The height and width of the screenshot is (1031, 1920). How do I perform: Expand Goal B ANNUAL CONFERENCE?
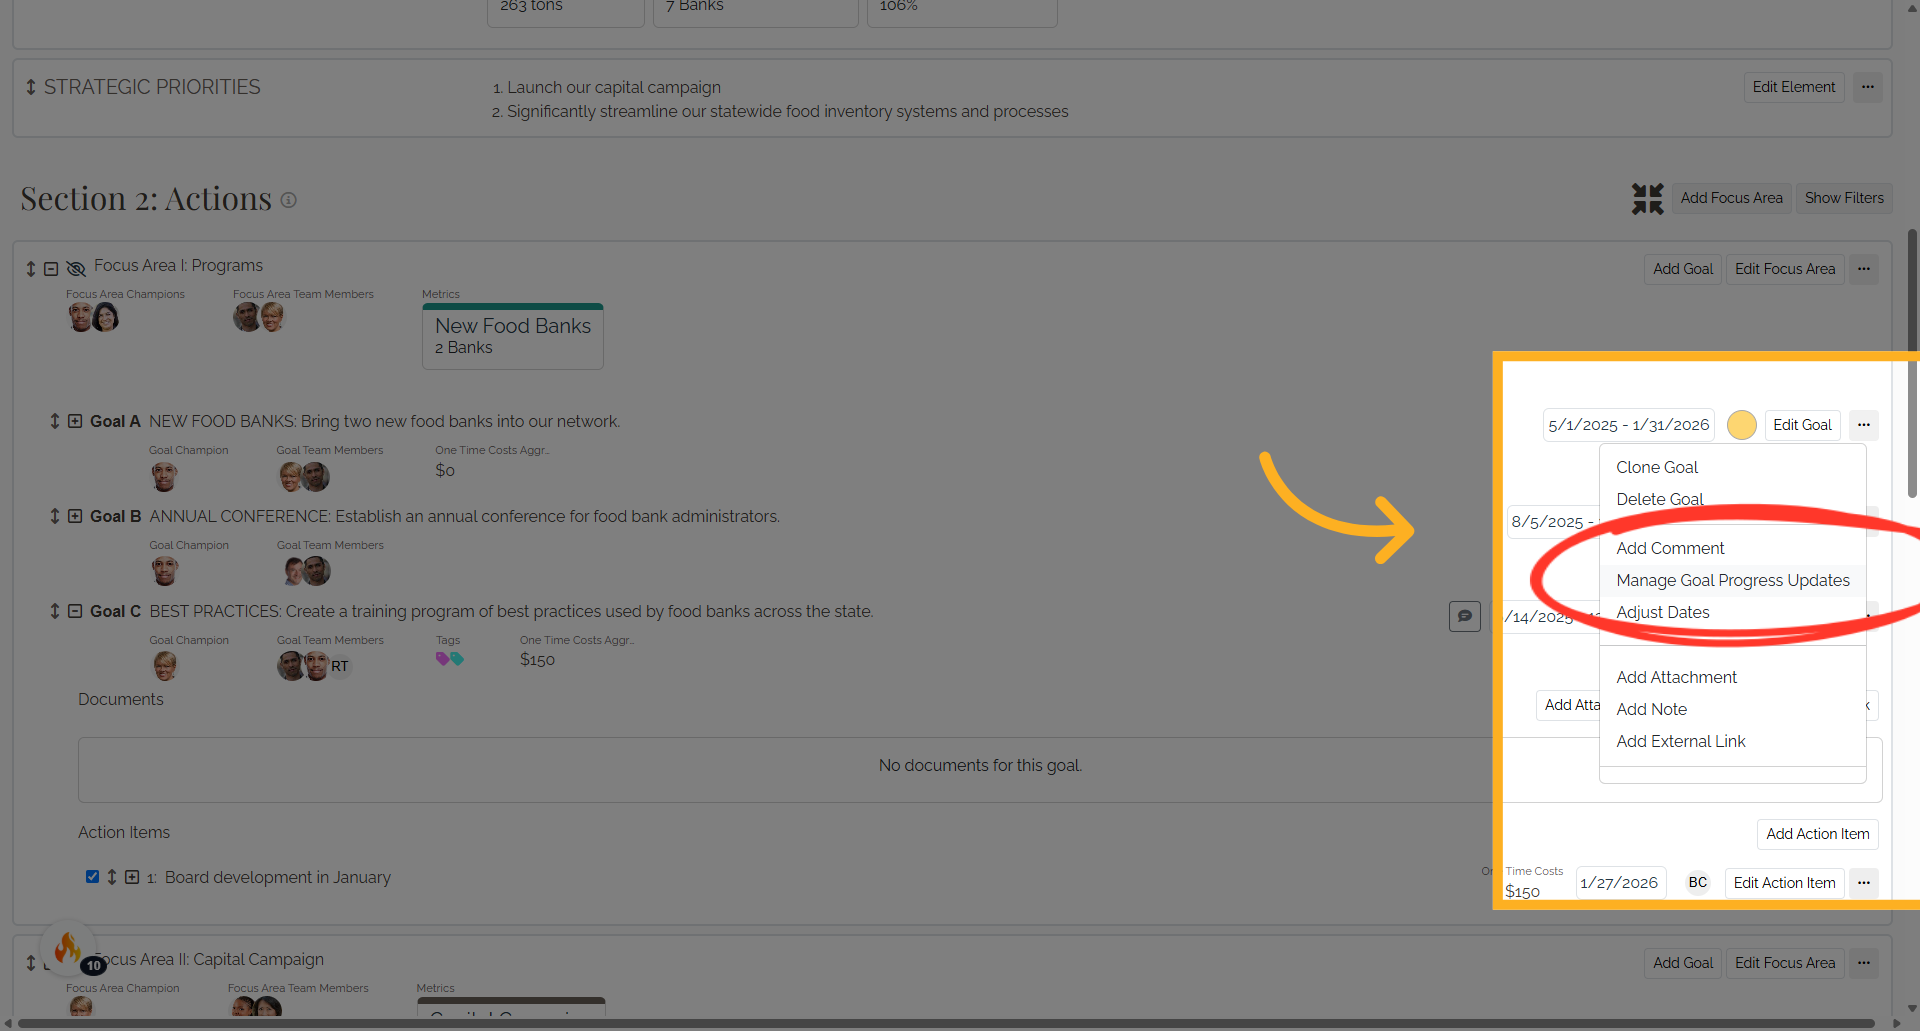pyautogui.click(x=75, y=516)
